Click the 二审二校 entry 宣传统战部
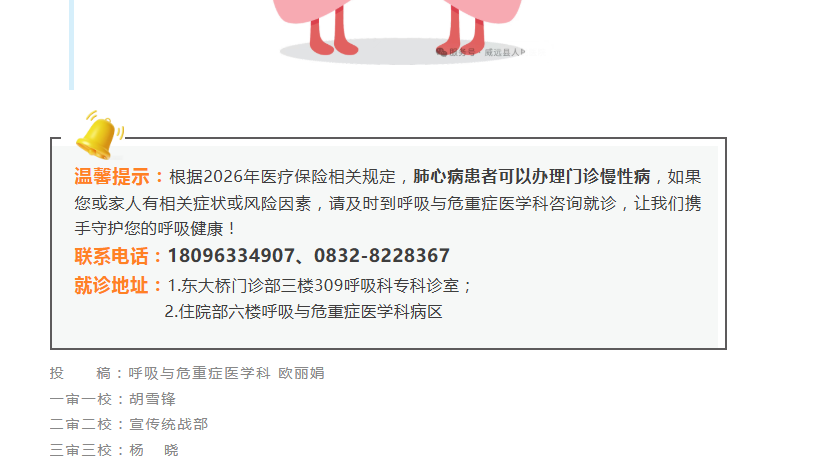Viewport: 823px width, 470px height. click(168, 424)
